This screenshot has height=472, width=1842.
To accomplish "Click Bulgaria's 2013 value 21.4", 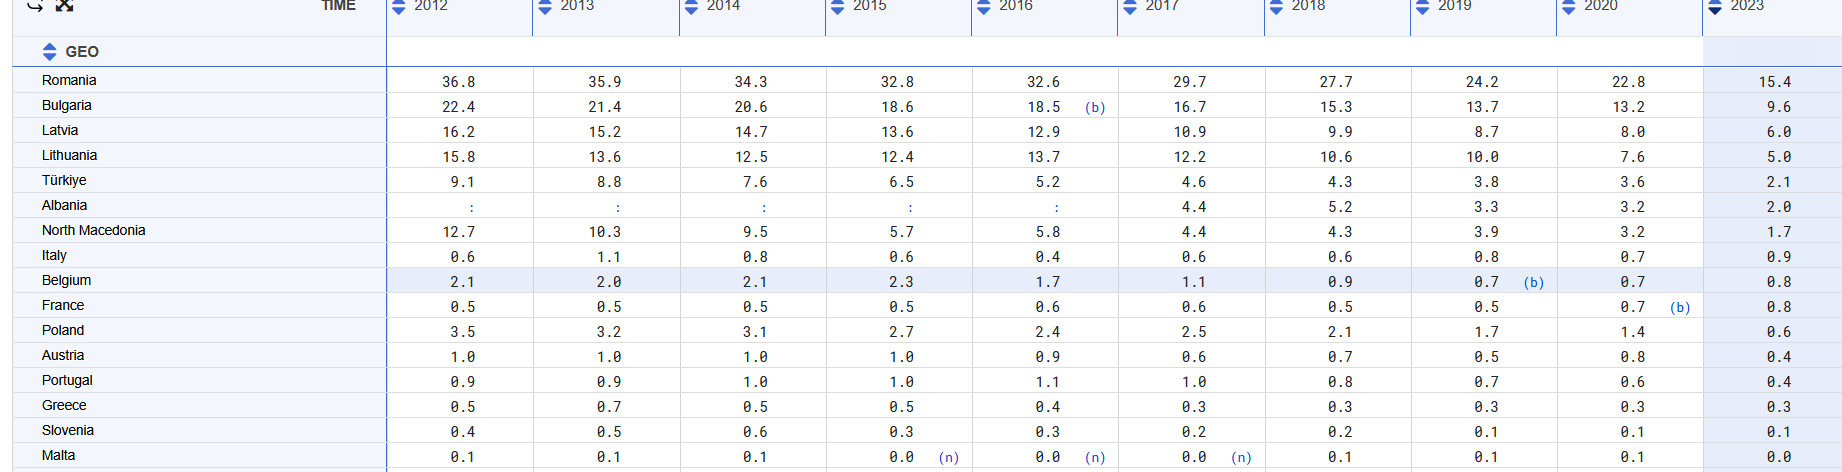I will [x=604, y=107].
